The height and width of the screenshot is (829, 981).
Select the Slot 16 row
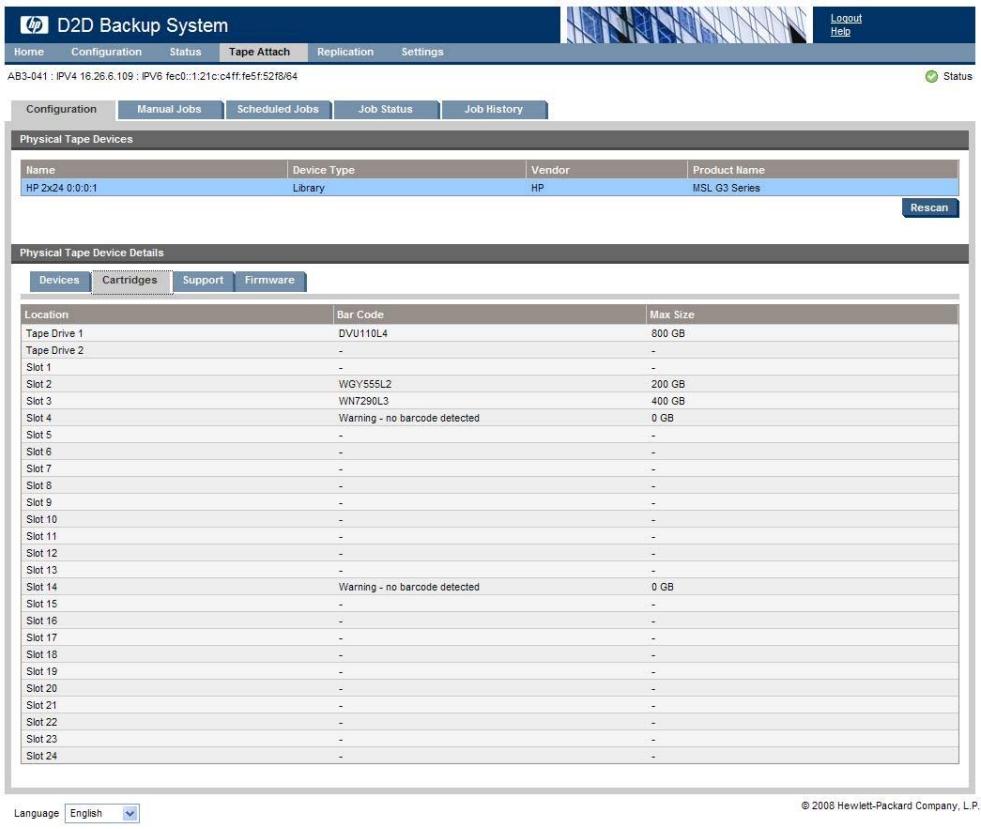click(x=489, y=621)
